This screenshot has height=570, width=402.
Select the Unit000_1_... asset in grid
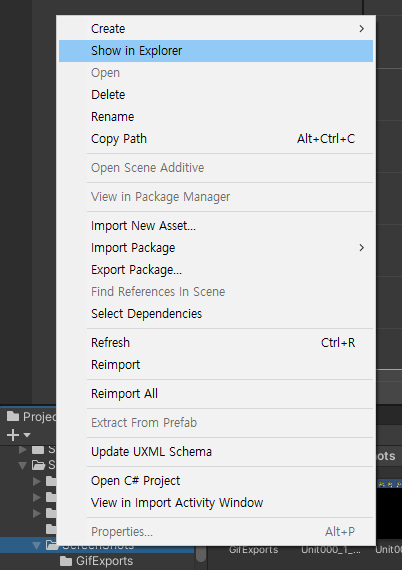click(x=331, y=550)
